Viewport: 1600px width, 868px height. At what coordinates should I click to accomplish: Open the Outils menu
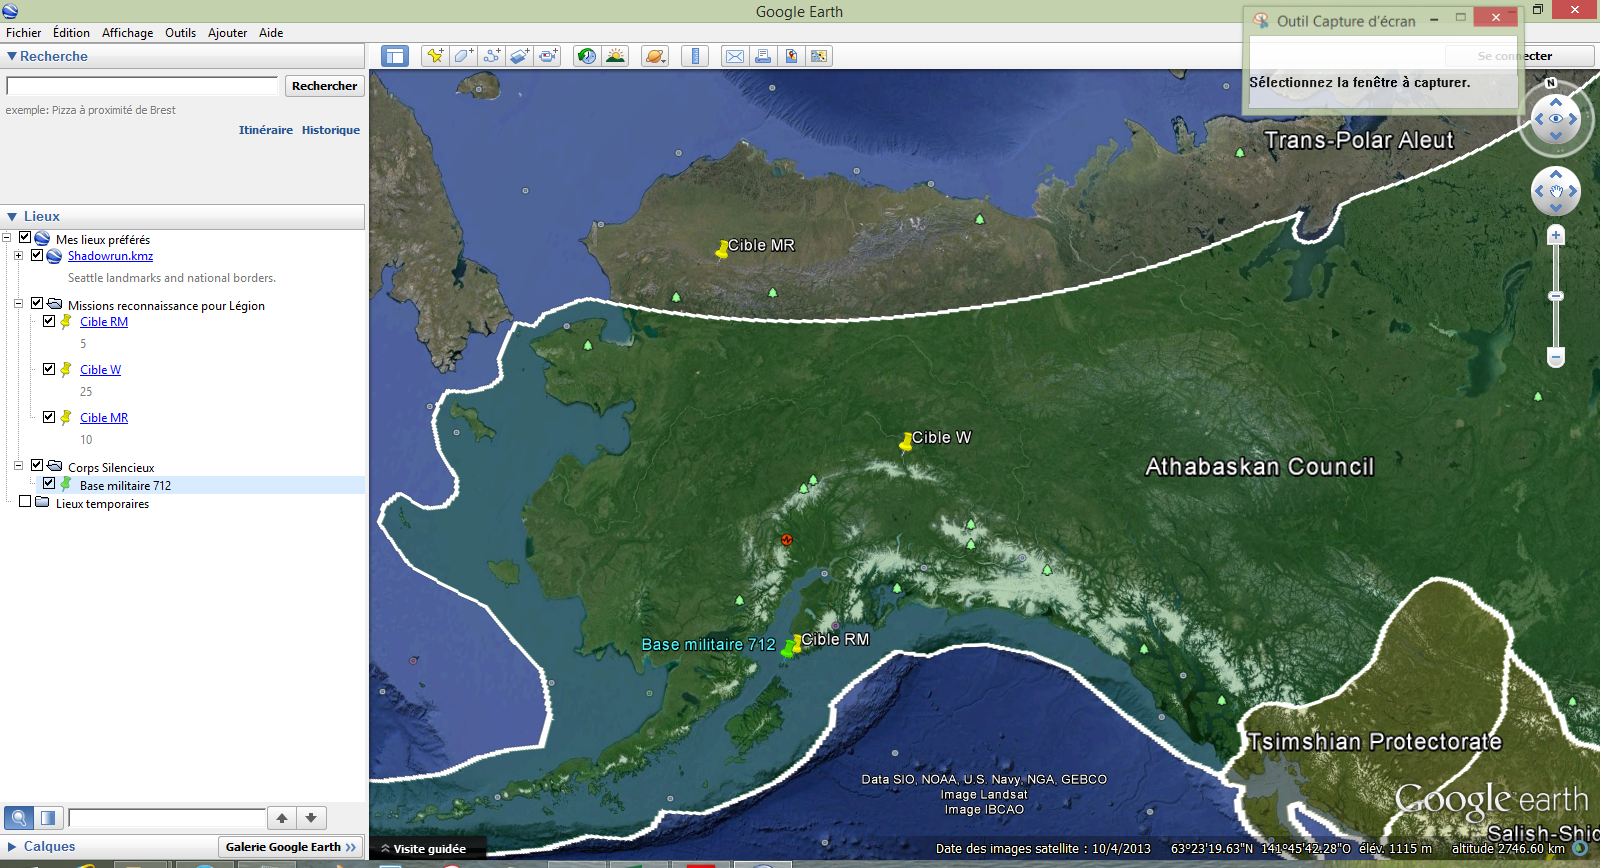pyautogui.click(x=180, y=33)
